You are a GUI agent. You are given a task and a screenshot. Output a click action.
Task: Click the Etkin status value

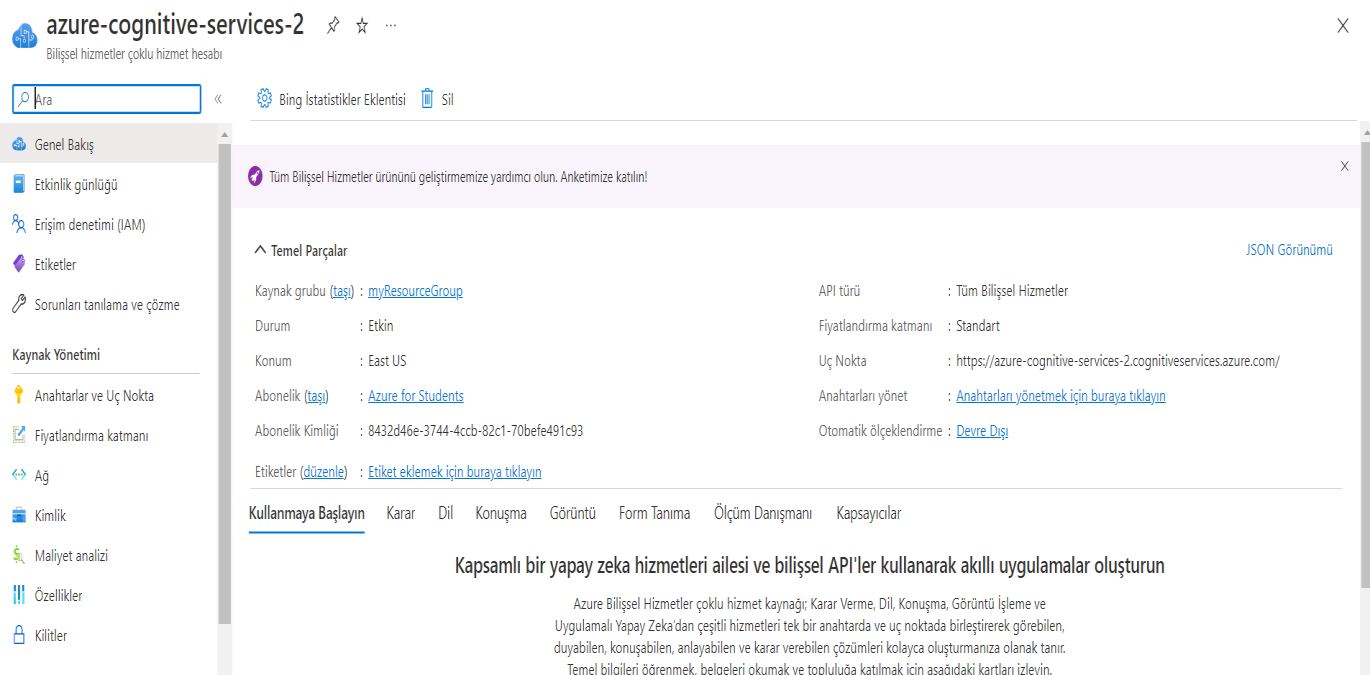381,326
